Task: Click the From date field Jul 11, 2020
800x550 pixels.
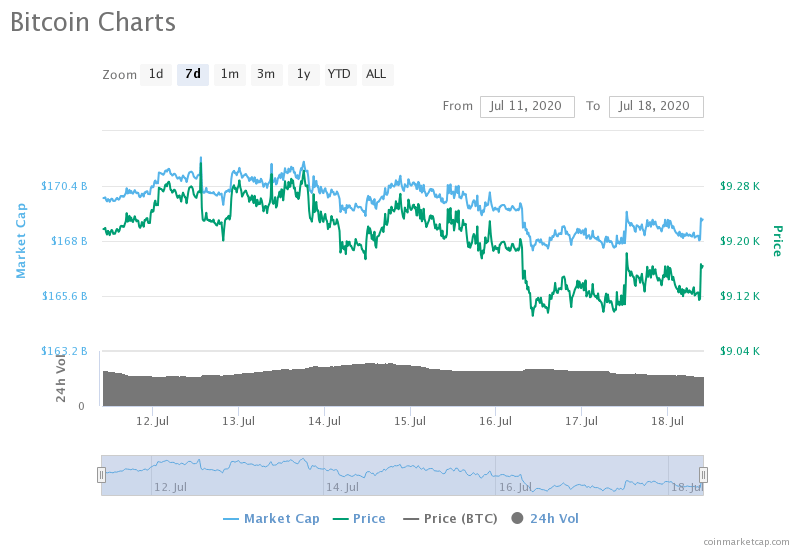Action: [527, 107]
